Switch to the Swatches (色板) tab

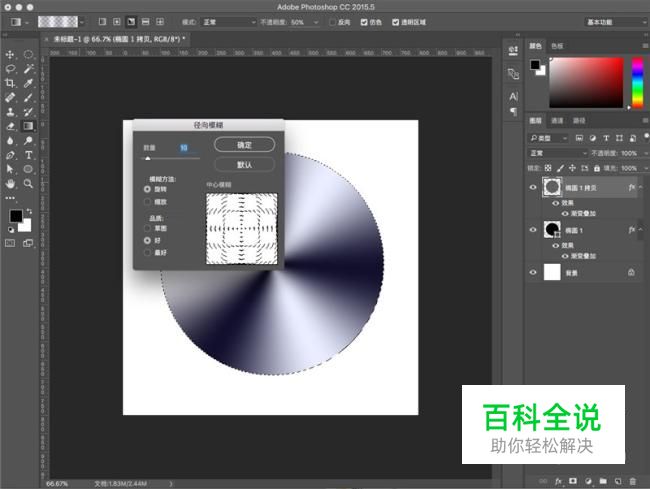557,46
